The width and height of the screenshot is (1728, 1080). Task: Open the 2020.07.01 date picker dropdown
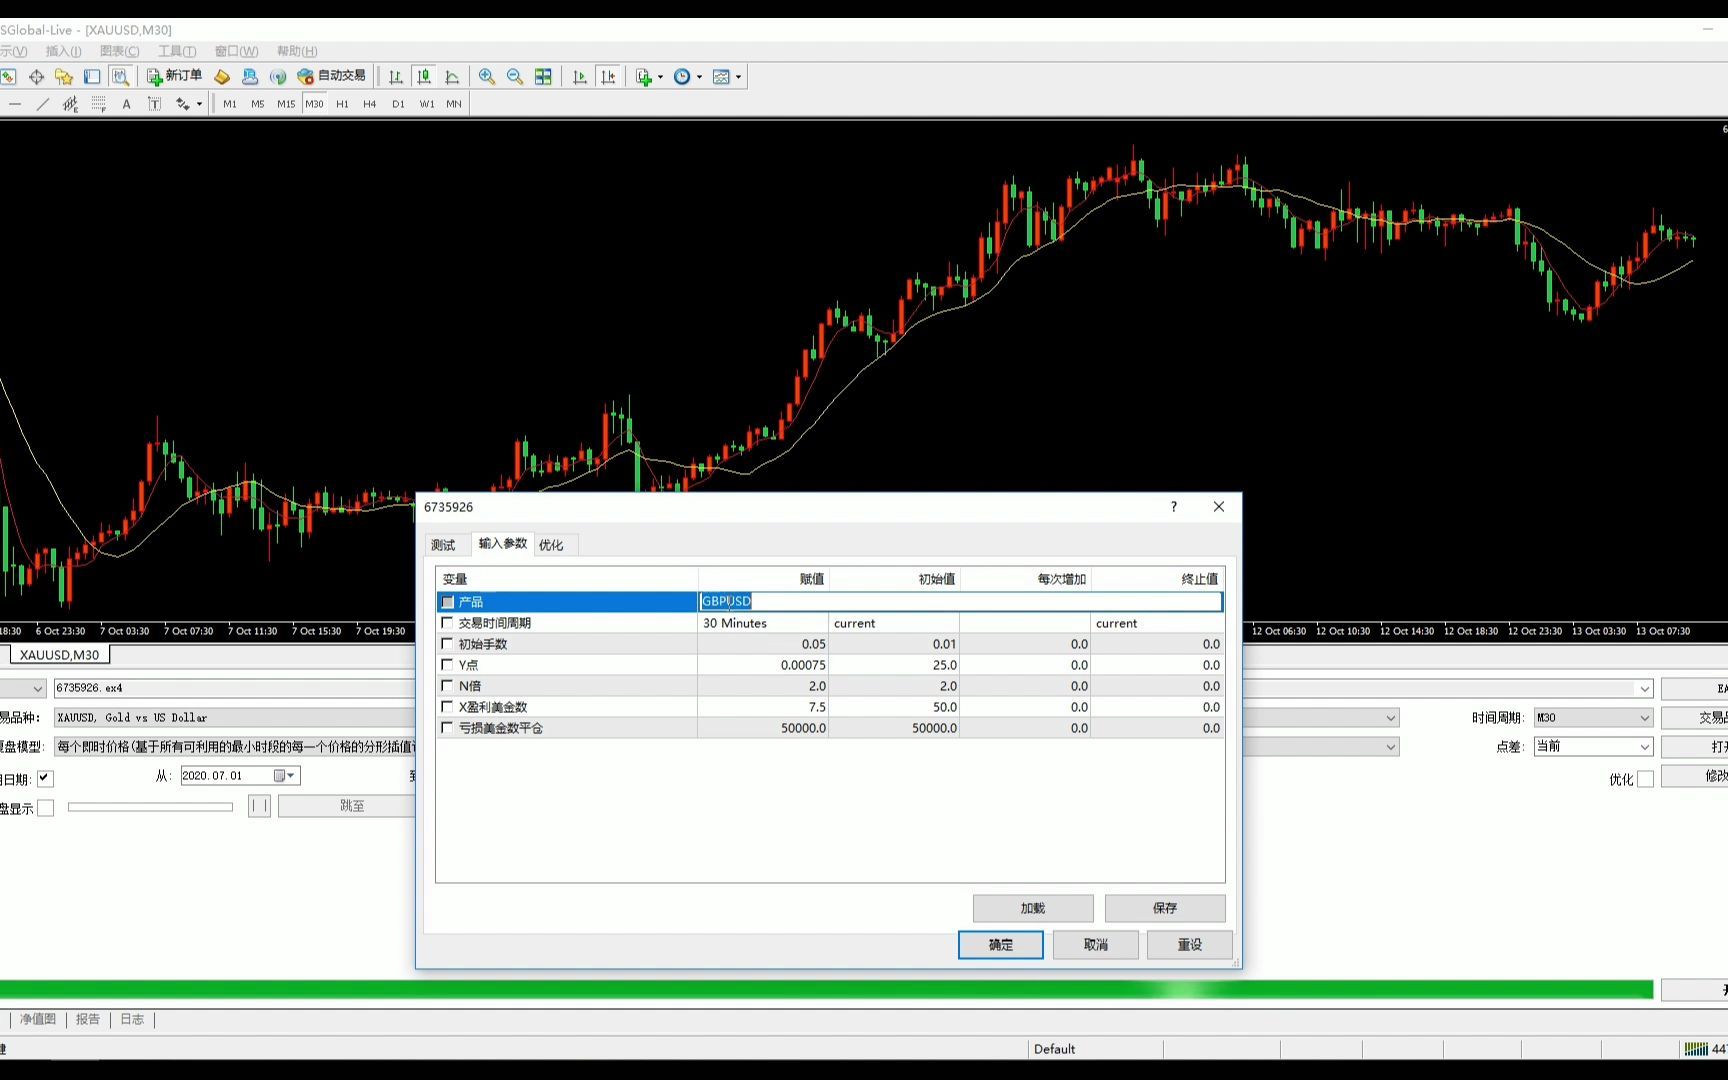285,776
